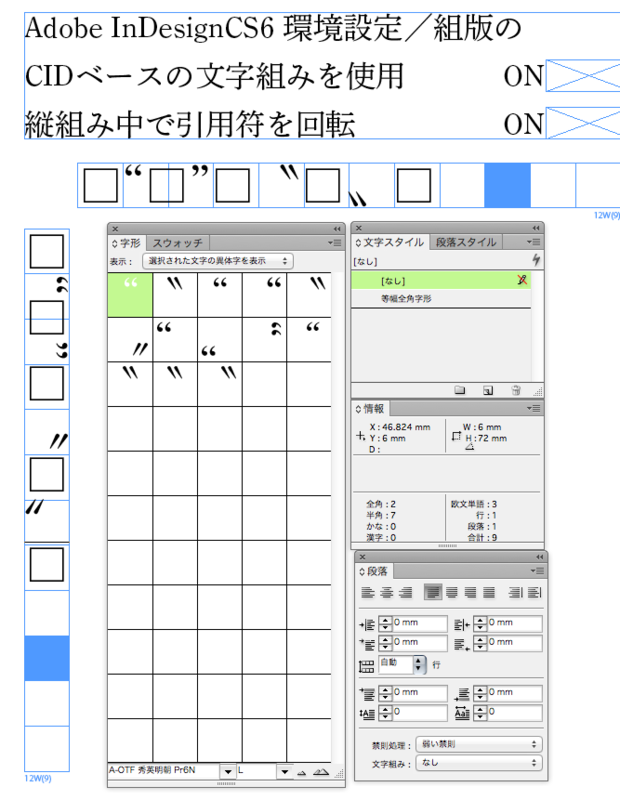The width and height of the screenshot is (620, 800).
Task: Switch to 段落スタイル tab
Action: tap(466, 242)
